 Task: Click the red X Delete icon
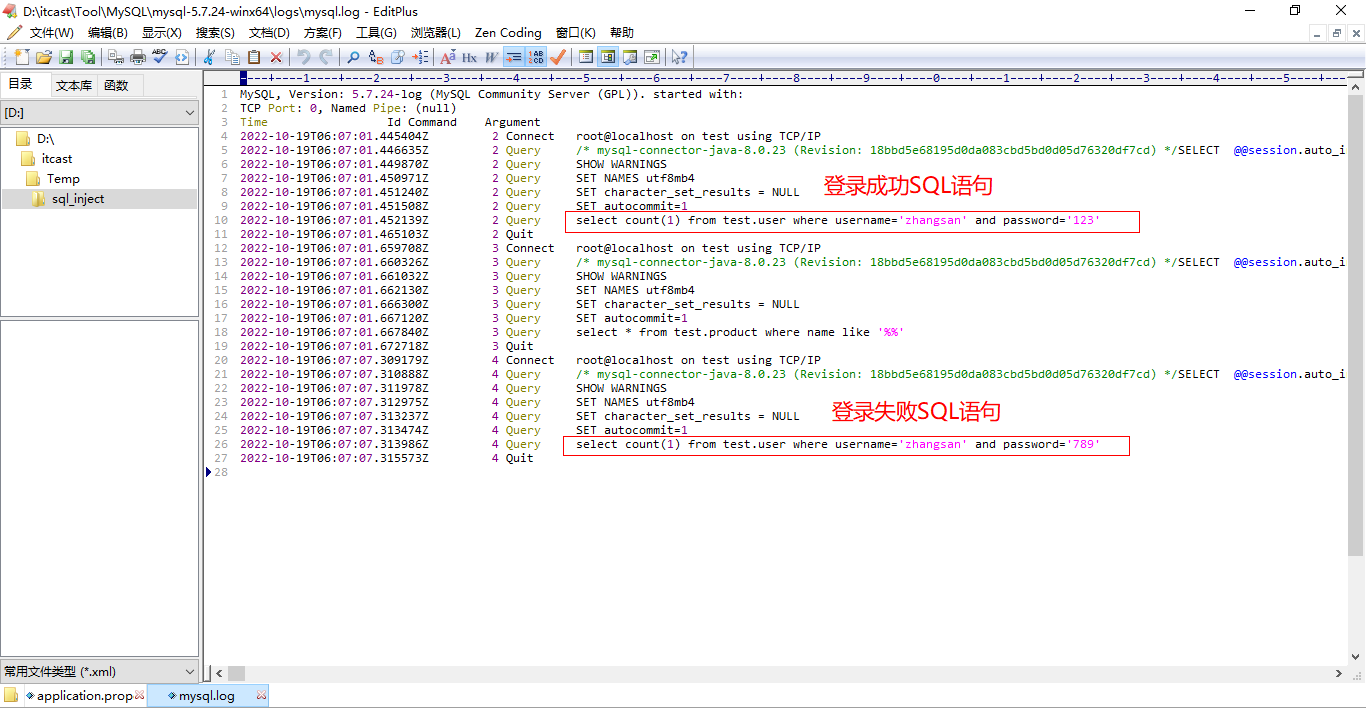(x=276, y=57)
